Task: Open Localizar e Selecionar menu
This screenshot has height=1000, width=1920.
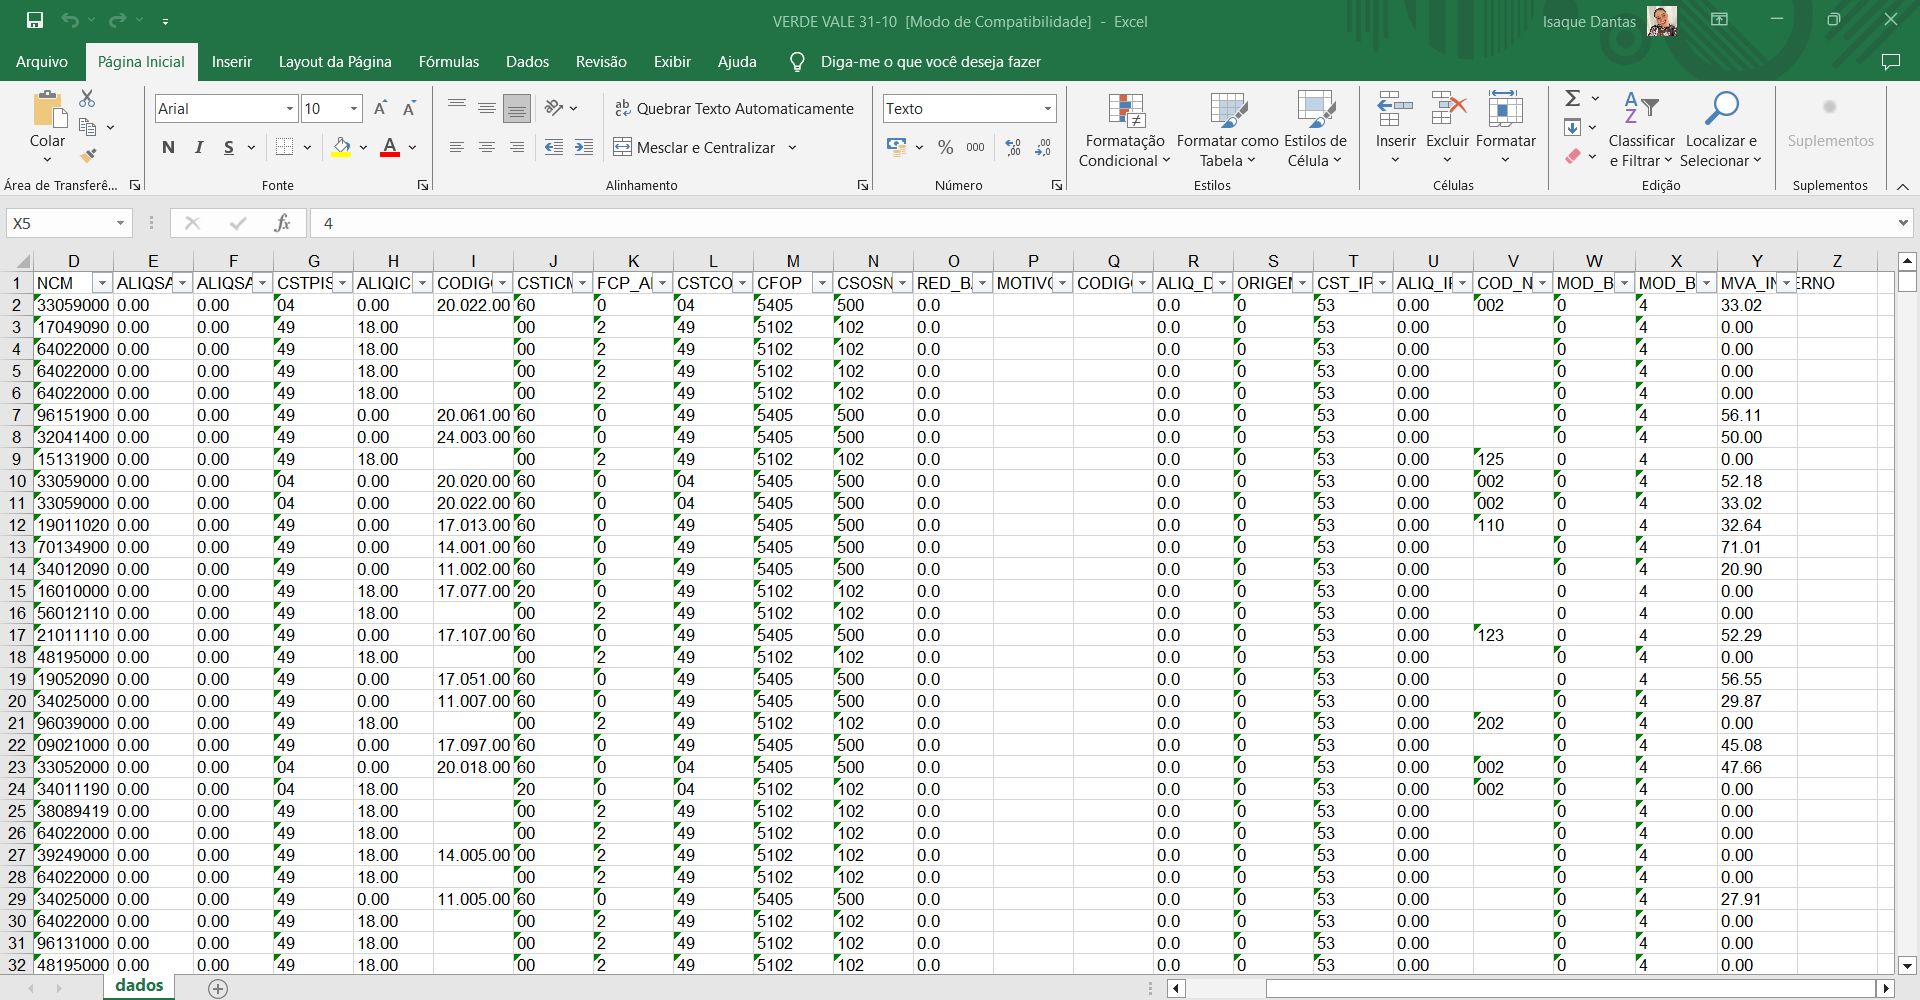Action: coord(1720,130)
